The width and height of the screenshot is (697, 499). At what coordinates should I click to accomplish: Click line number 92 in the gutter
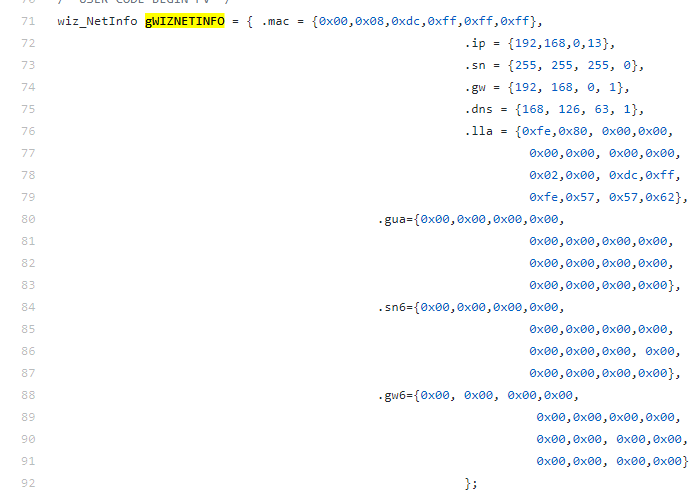click(28, 483)
